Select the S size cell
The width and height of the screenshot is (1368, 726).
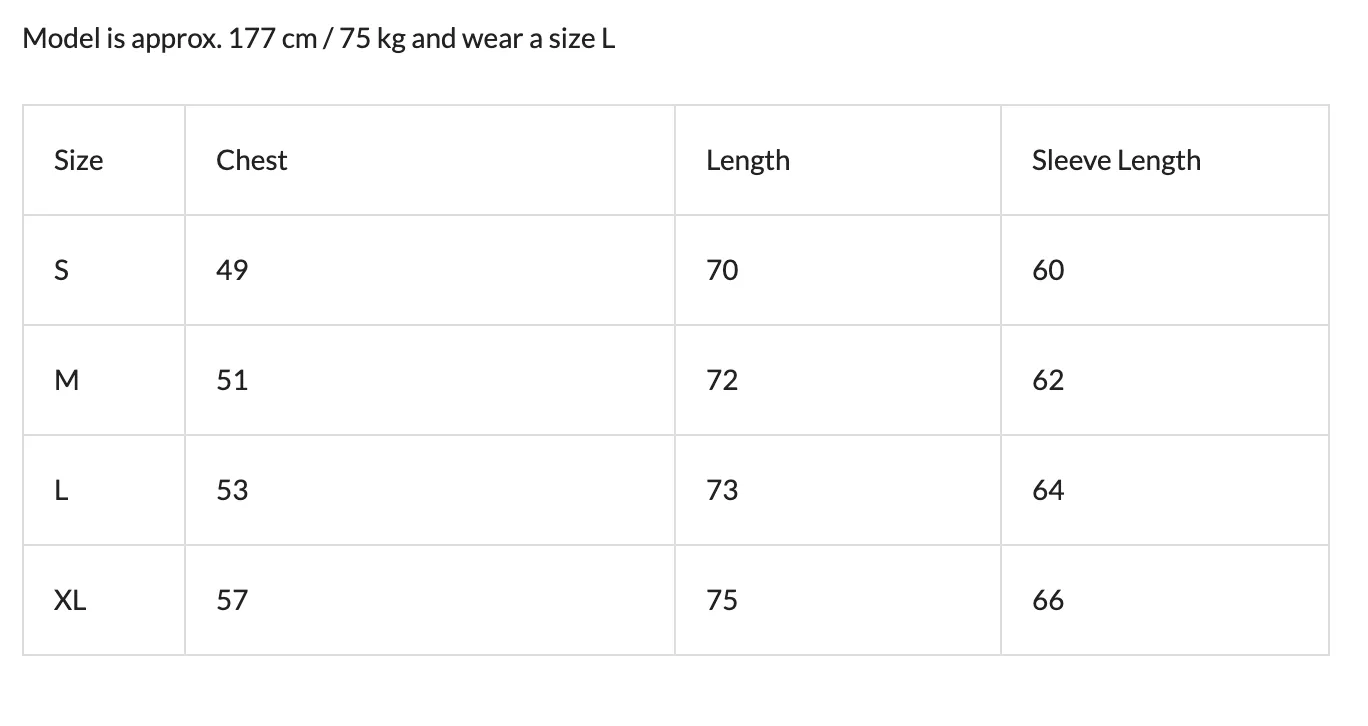coord(104,270)
